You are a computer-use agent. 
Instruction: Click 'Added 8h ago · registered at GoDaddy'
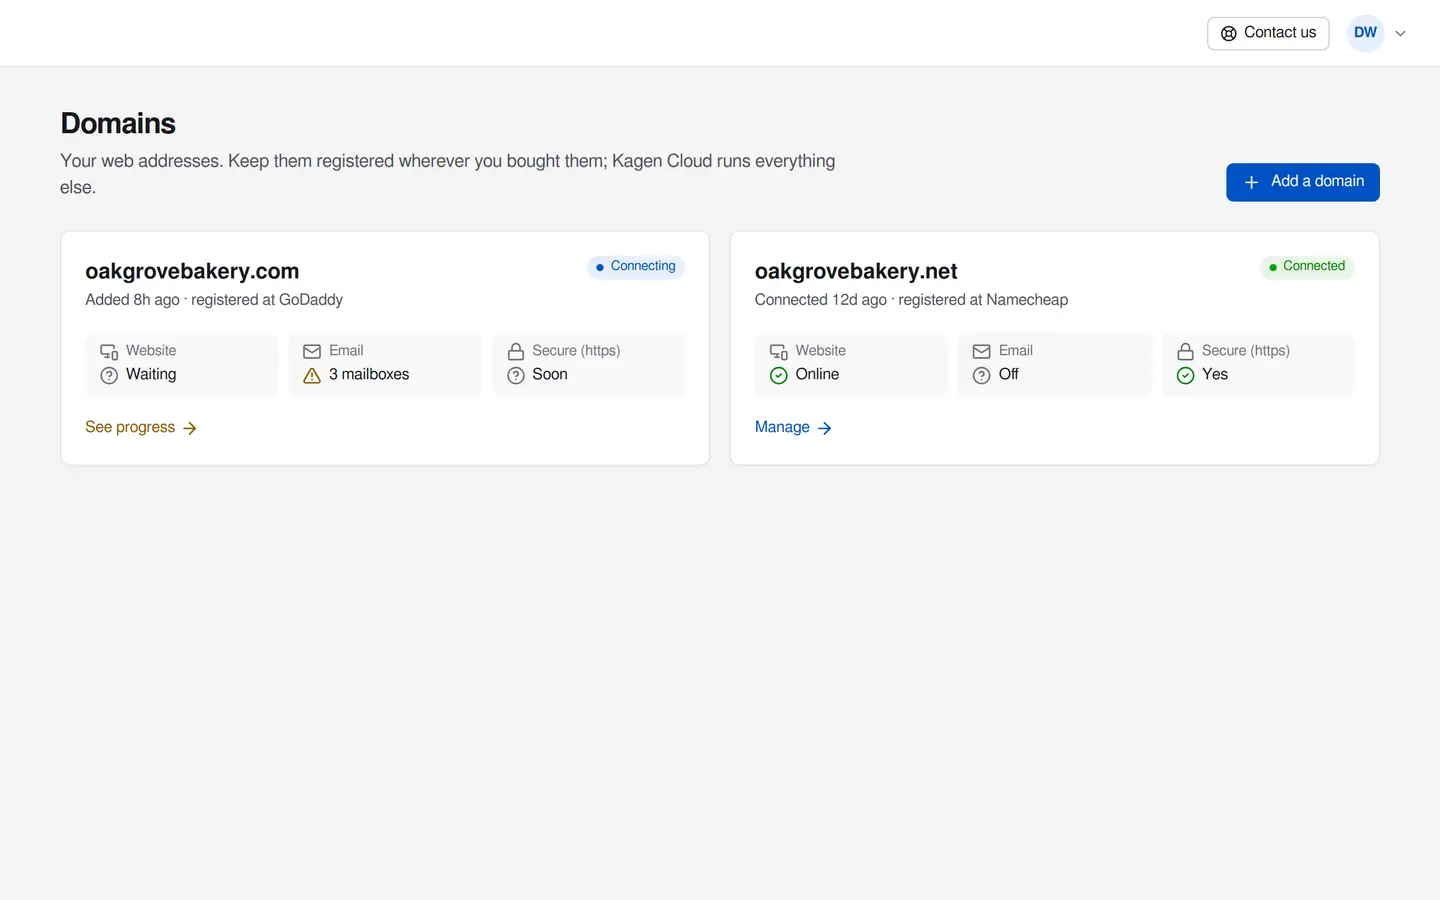pyautogui.click(x=214, y=300)
